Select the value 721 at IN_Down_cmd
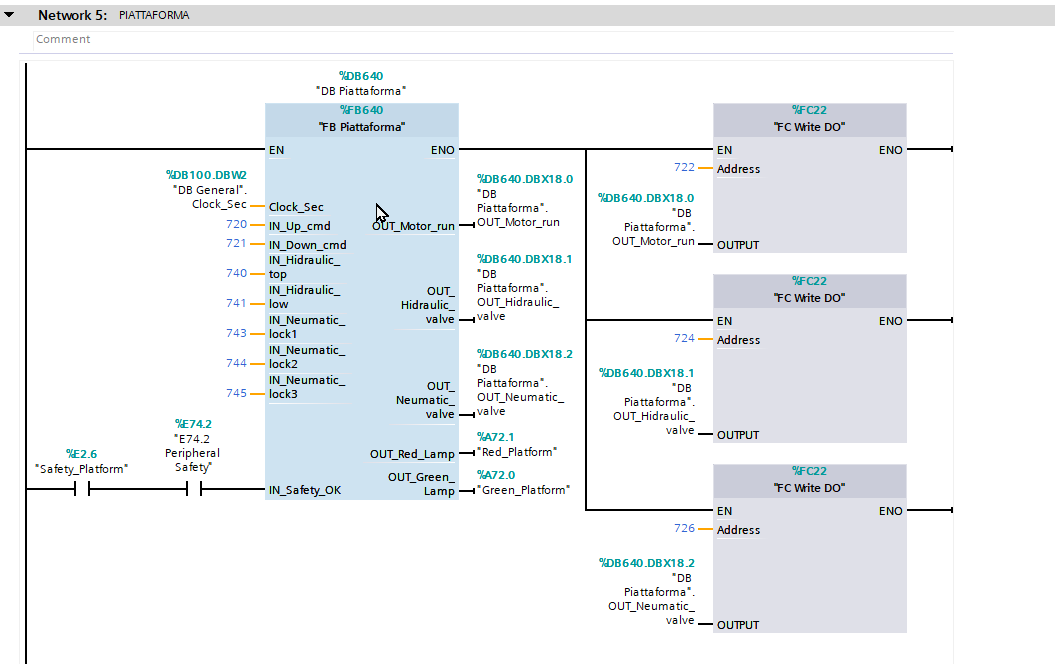 pyautogui.click(x=237, y=243)
